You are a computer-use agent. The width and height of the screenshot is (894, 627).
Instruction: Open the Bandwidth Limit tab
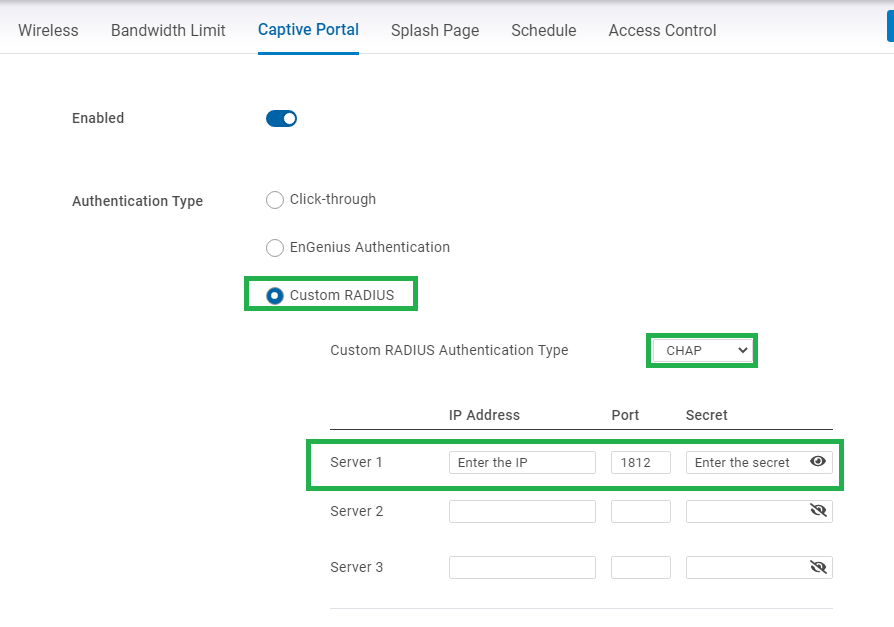[168, 31]
